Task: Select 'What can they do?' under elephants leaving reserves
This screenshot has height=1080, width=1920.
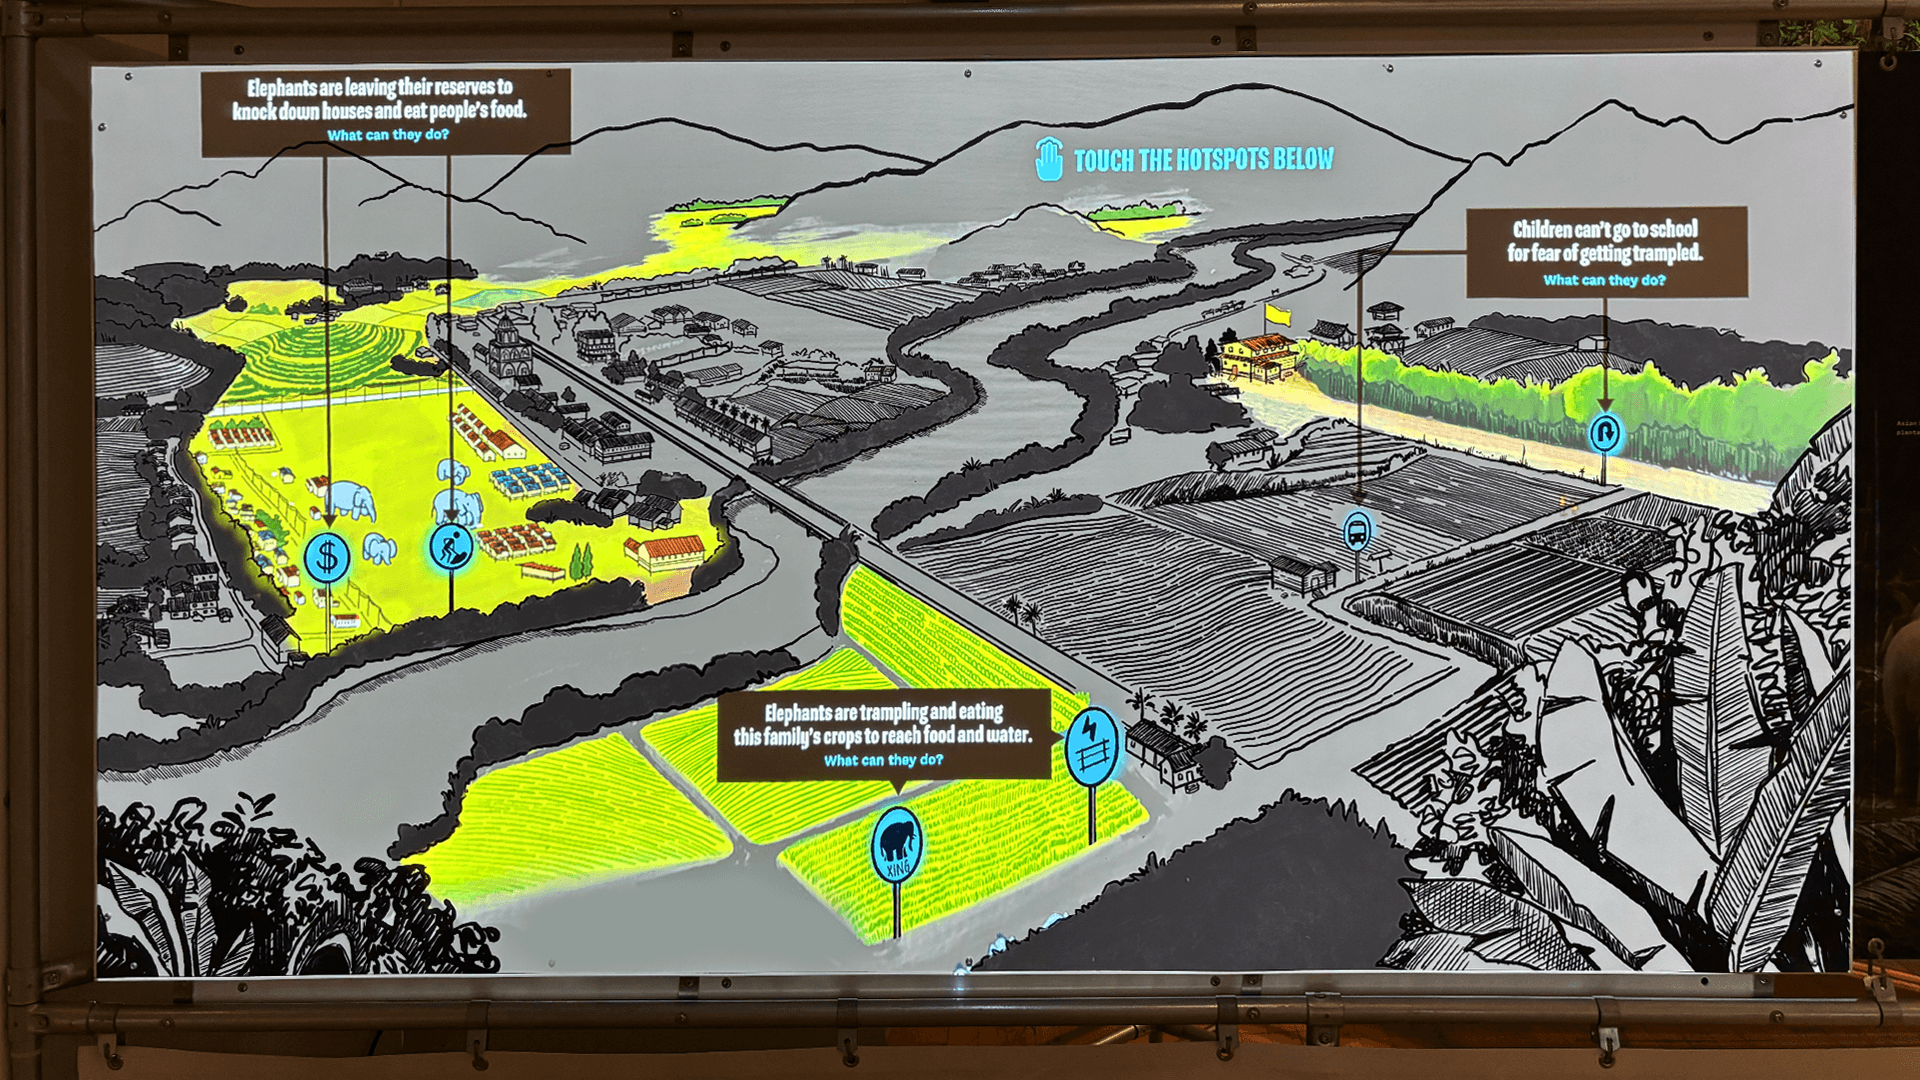Action: [x=388, y=135]
